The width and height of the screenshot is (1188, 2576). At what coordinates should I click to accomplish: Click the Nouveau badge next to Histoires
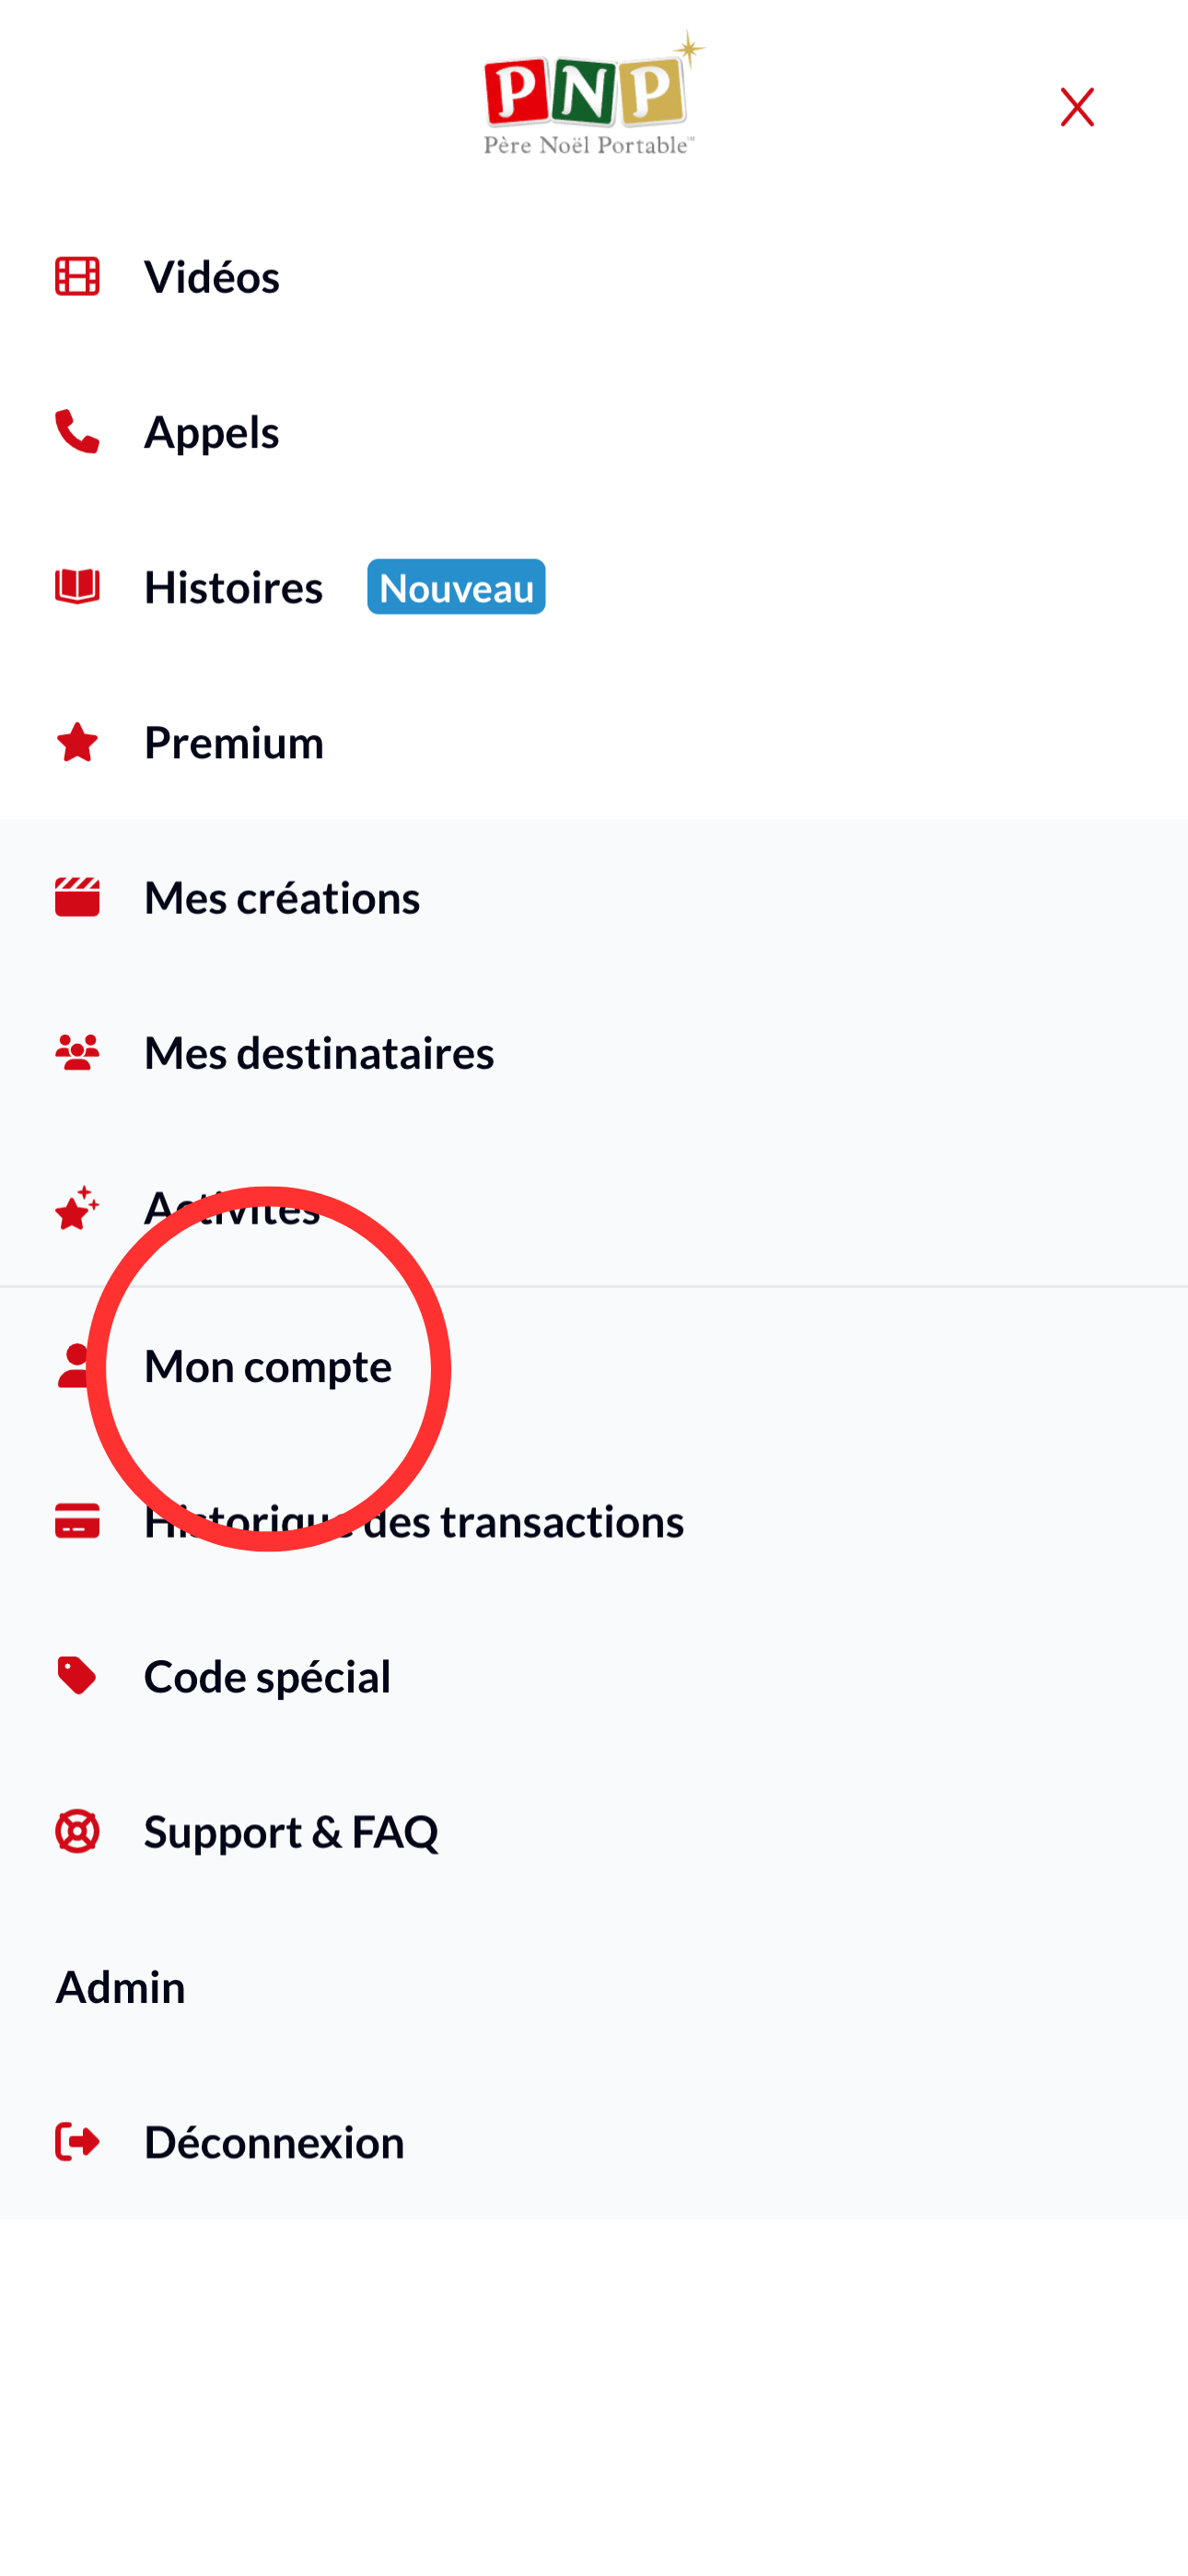pyautogui.click(x=456, y=587)
